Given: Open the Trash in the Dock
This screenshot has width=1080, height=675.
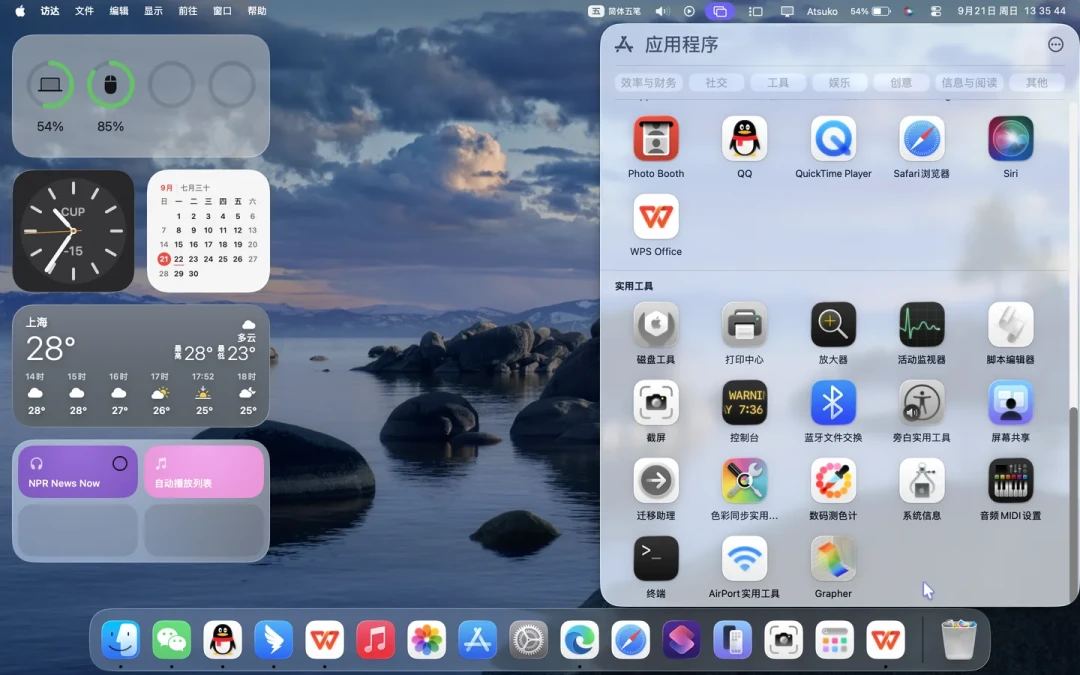Looking at the screenshot, I should 959,640.
